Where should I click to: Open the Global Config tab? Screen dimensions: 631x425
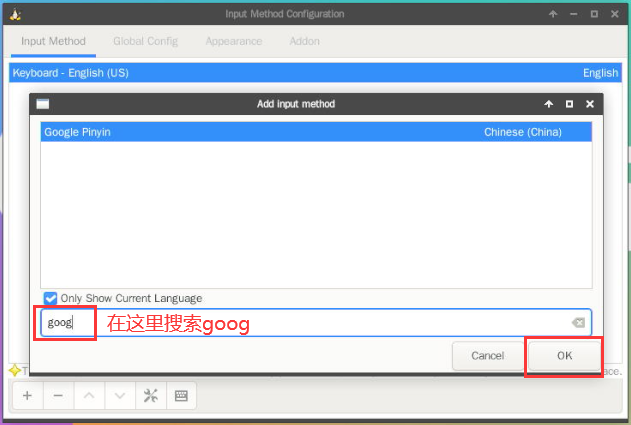pyautogui.click(x=145, y=41)
